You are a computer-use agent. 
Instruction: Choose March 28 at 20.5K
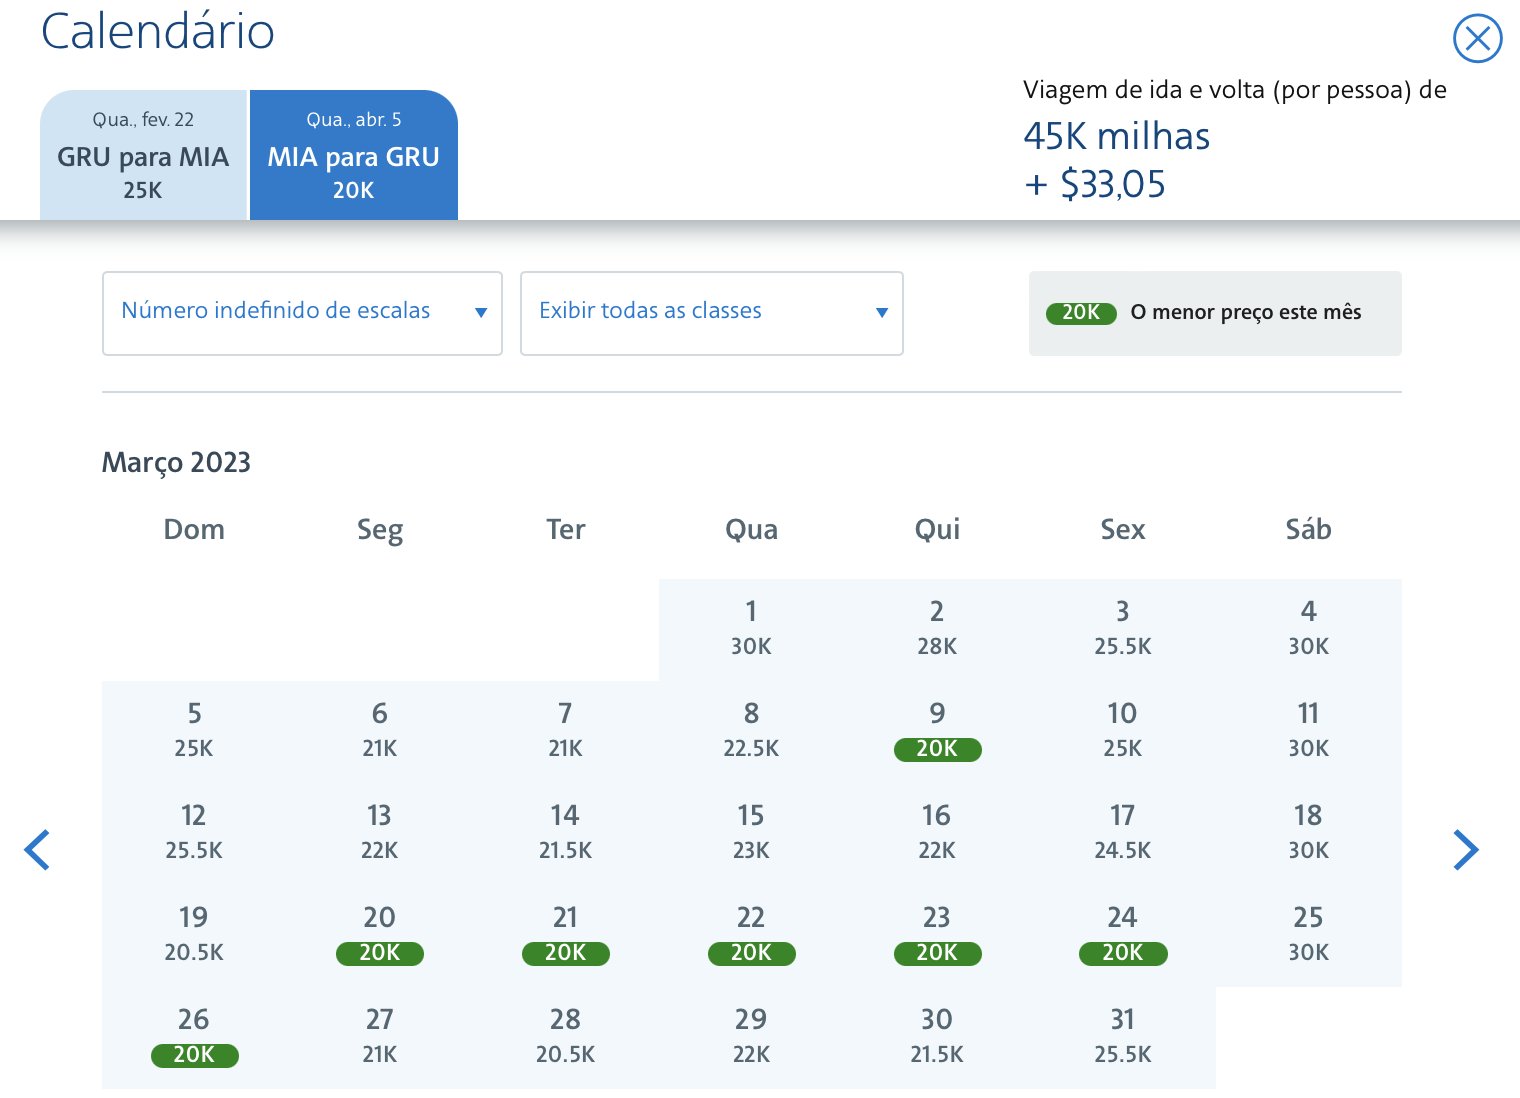(566, 1037)
